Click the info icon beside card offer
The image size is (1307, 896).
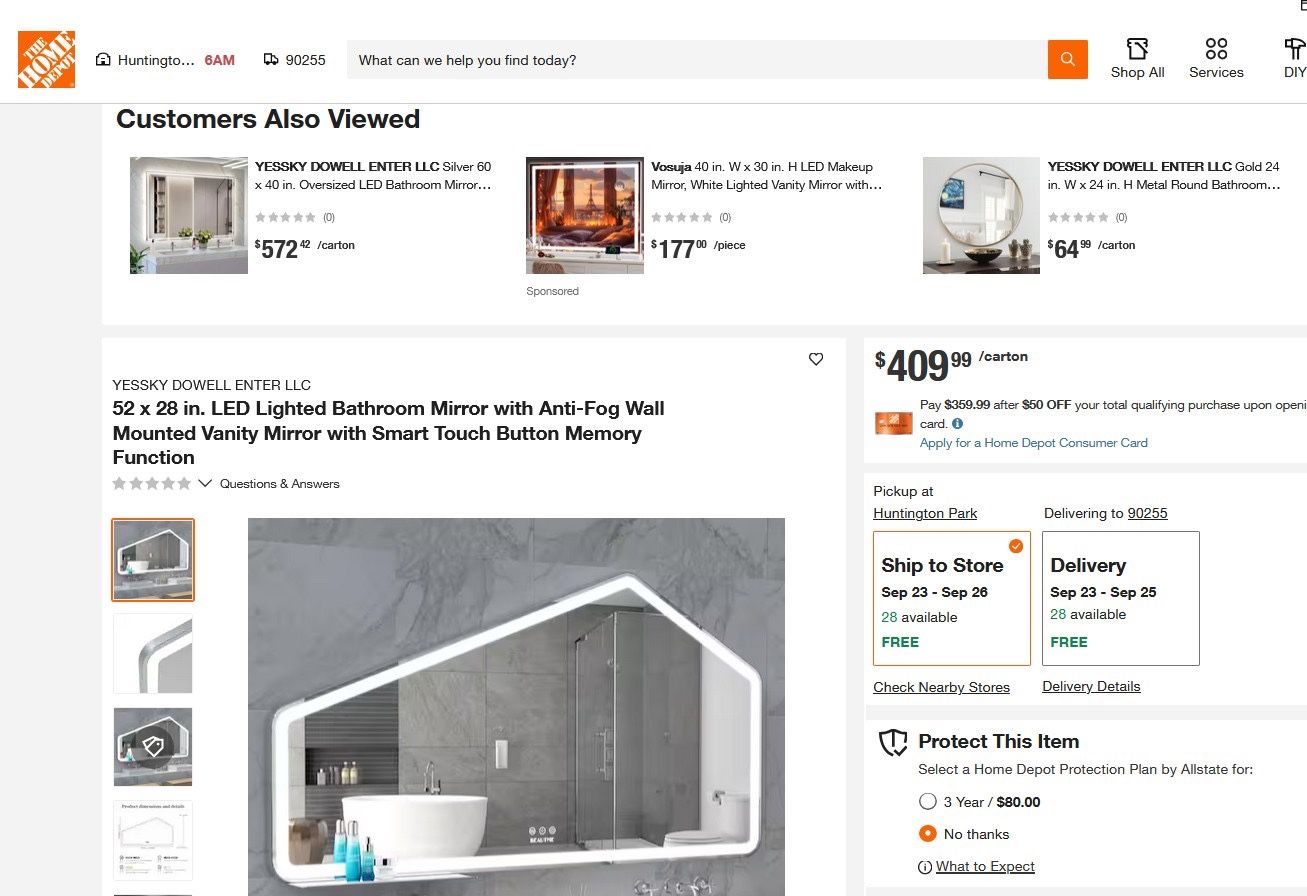tap(957, 424)
